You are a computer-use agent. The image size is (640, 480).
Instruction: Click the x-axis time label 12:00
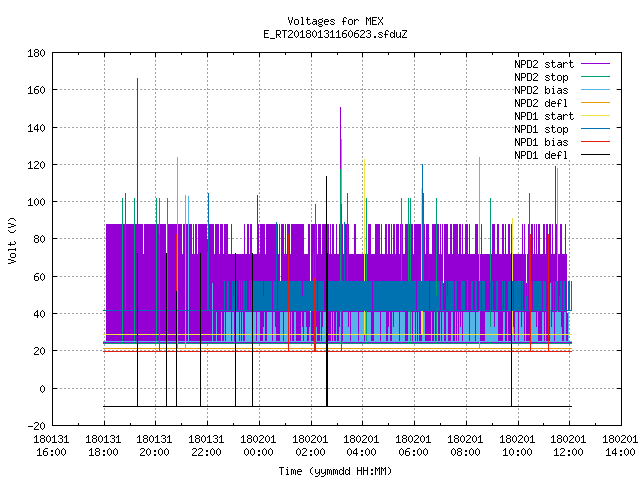(x=568, y=452)
